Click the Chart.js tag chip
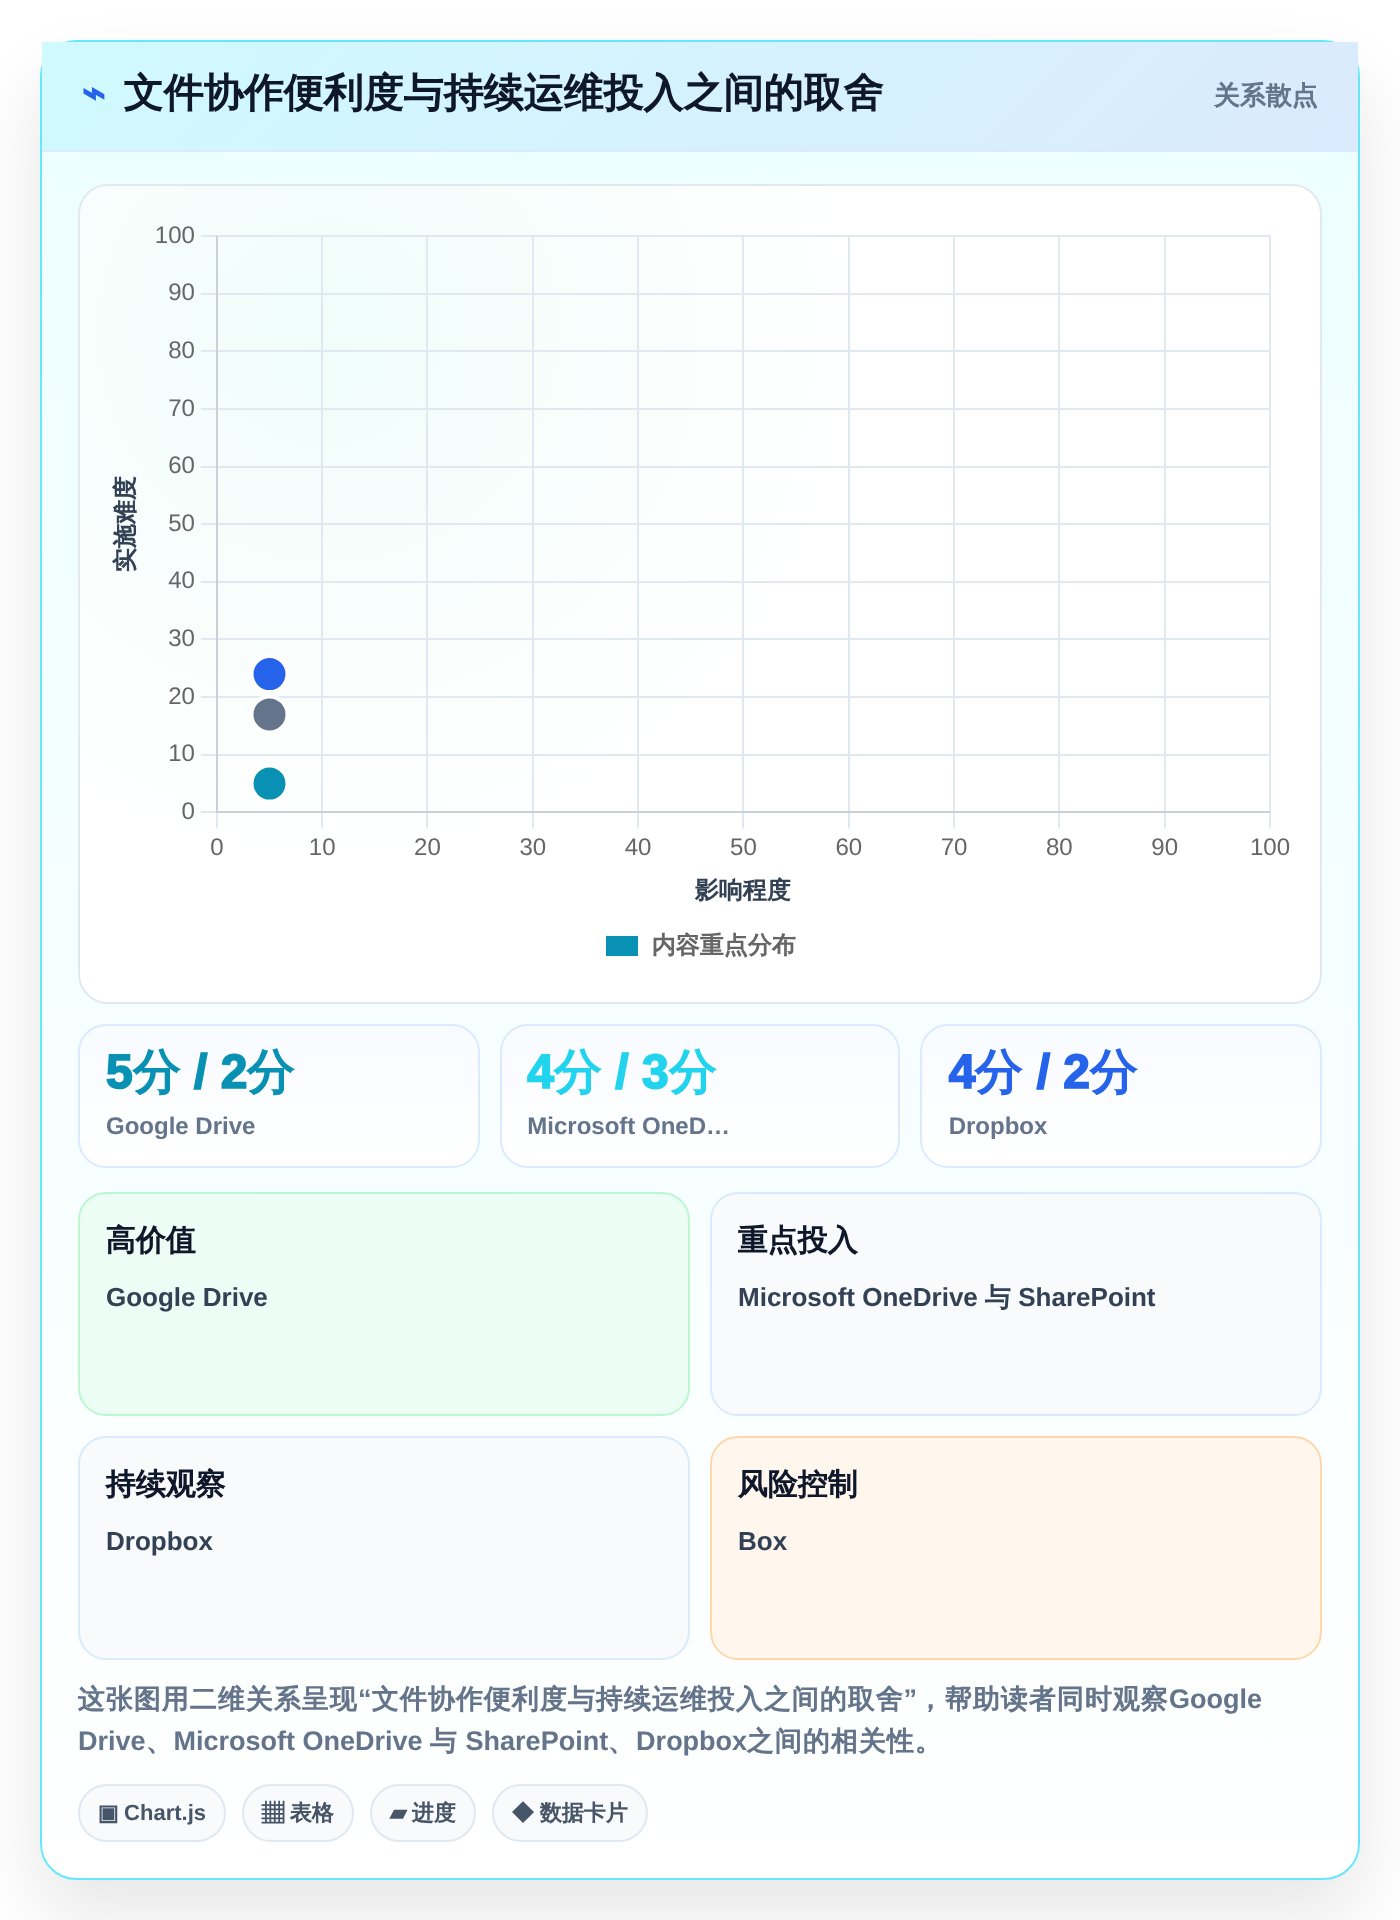Screen dimensions: 1400x1920 click(152, 1813)
